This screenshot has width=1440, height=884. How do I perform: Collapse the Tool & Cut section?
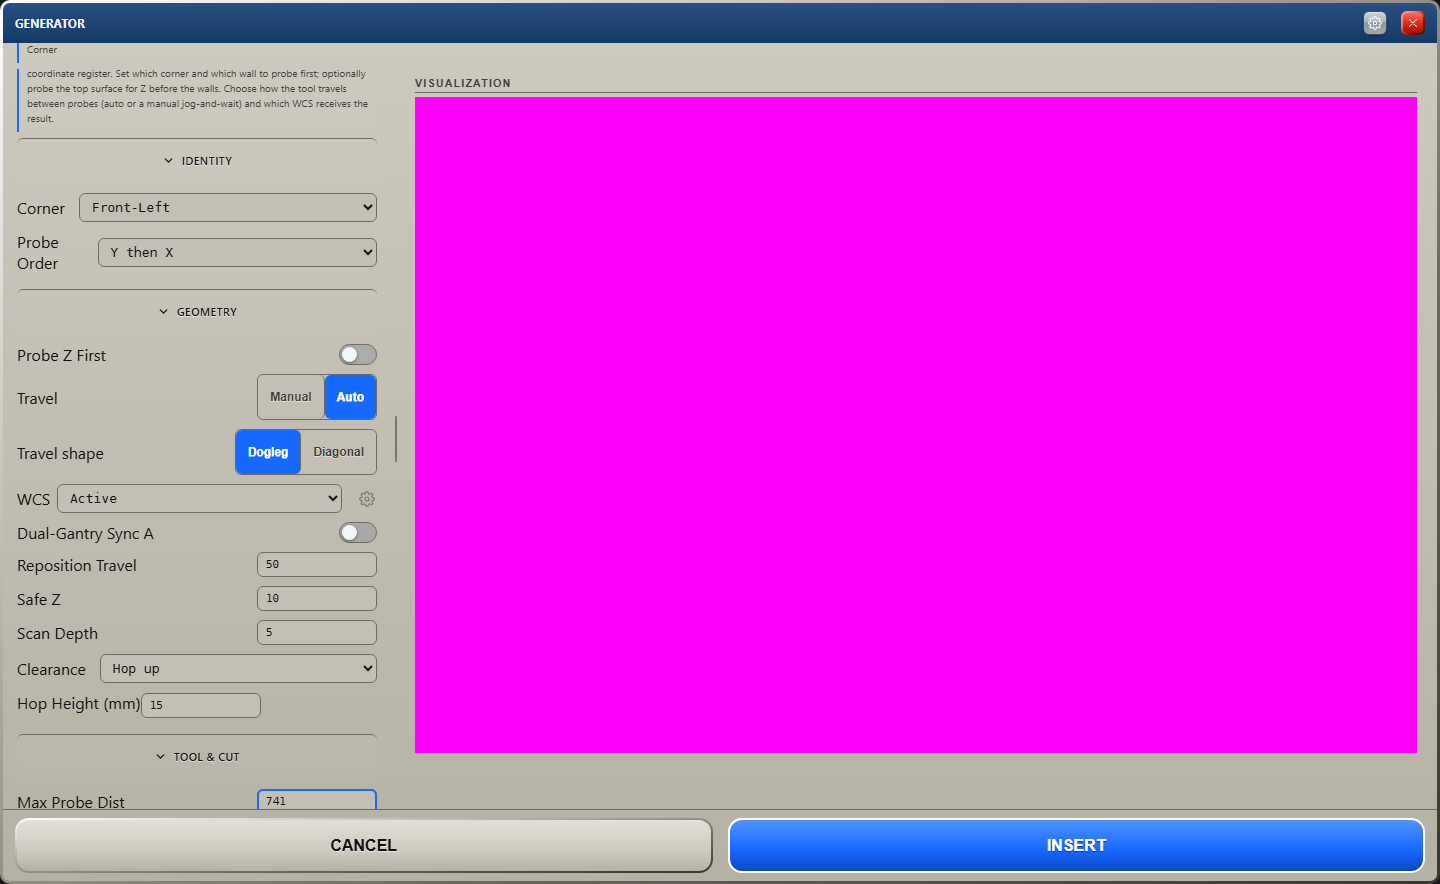pos(197,757)
